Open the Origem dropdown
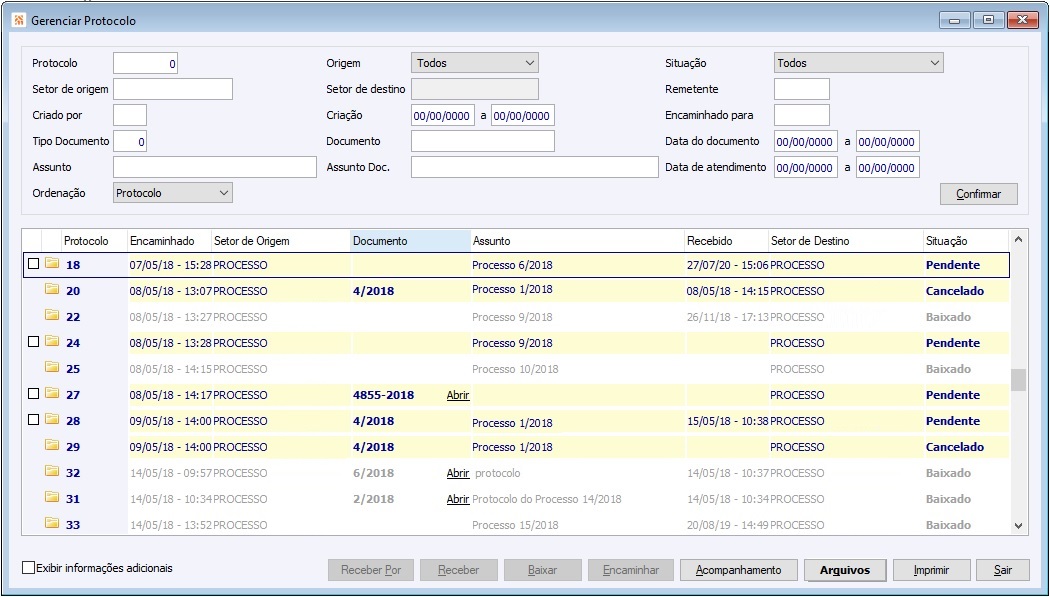The width and height of the screenshot is (1050, 597). click(x=474, y=63)
